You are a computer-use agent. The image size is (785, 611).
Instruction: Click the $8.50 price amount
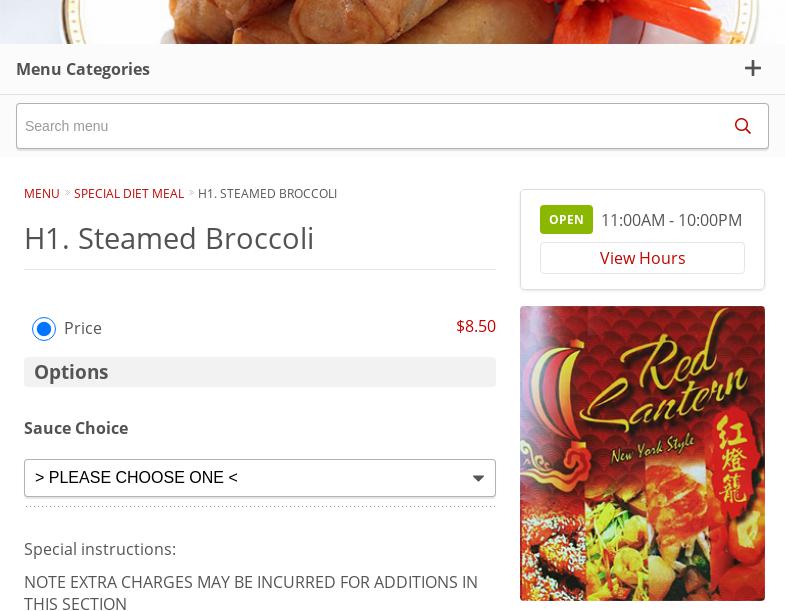476,326
